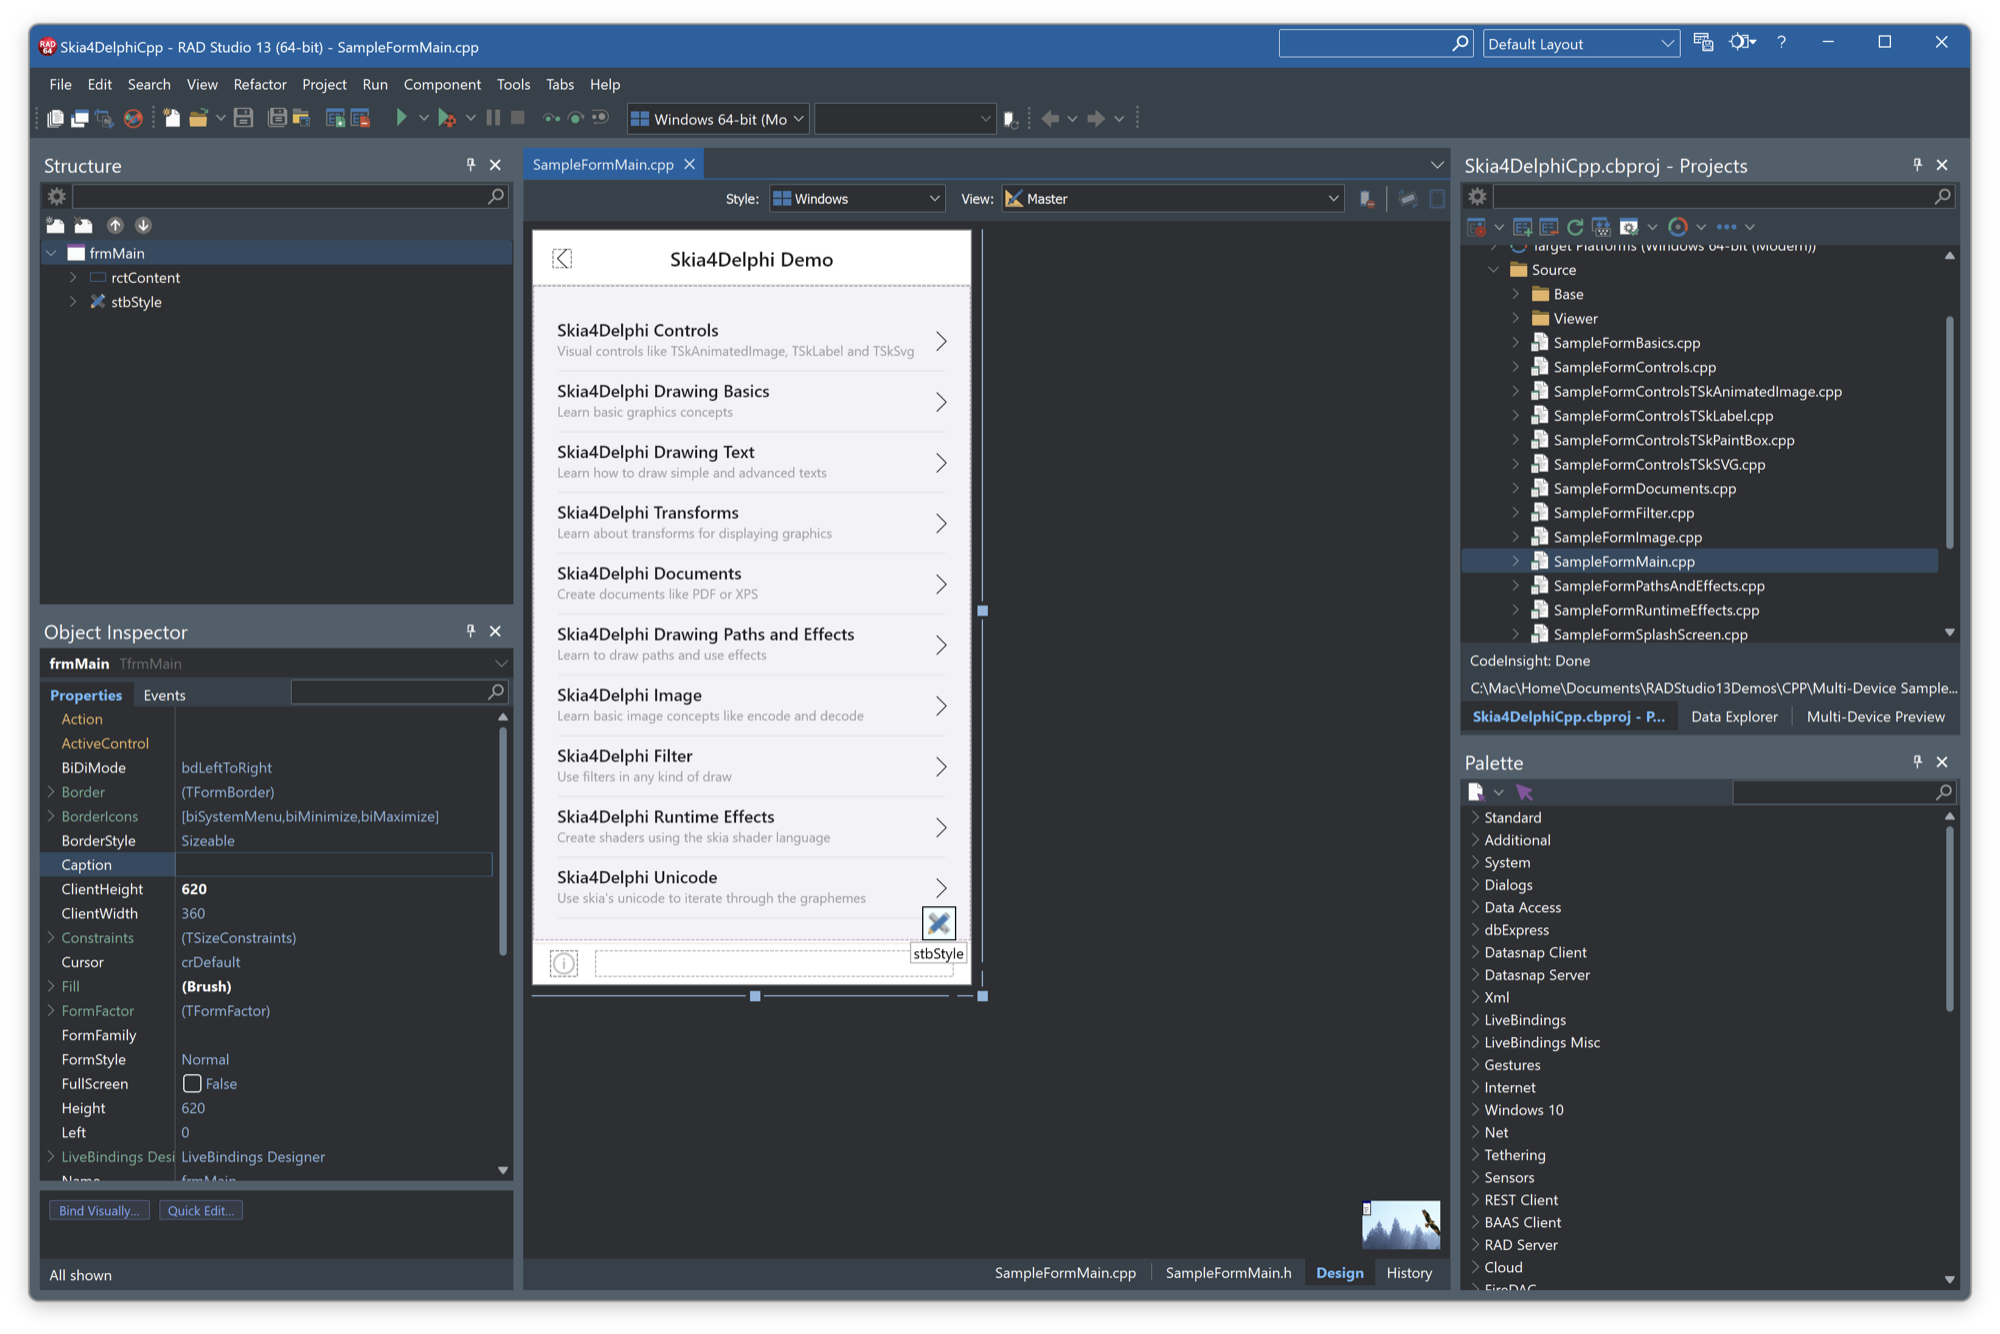Click the Save file toolbar icon

pos(243,118)
